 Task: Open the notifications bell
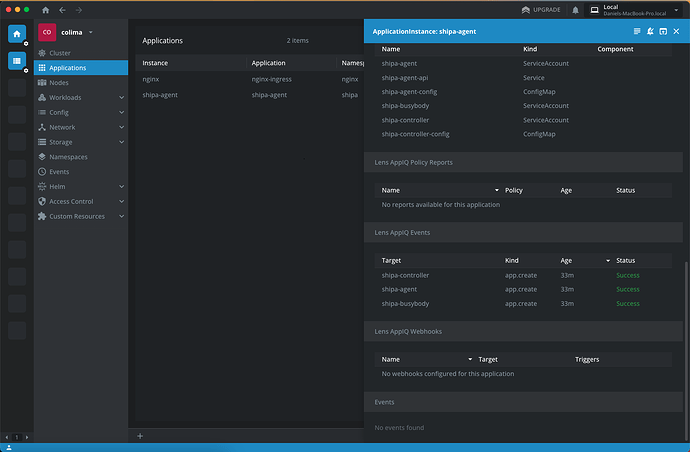tap(574, 10)
